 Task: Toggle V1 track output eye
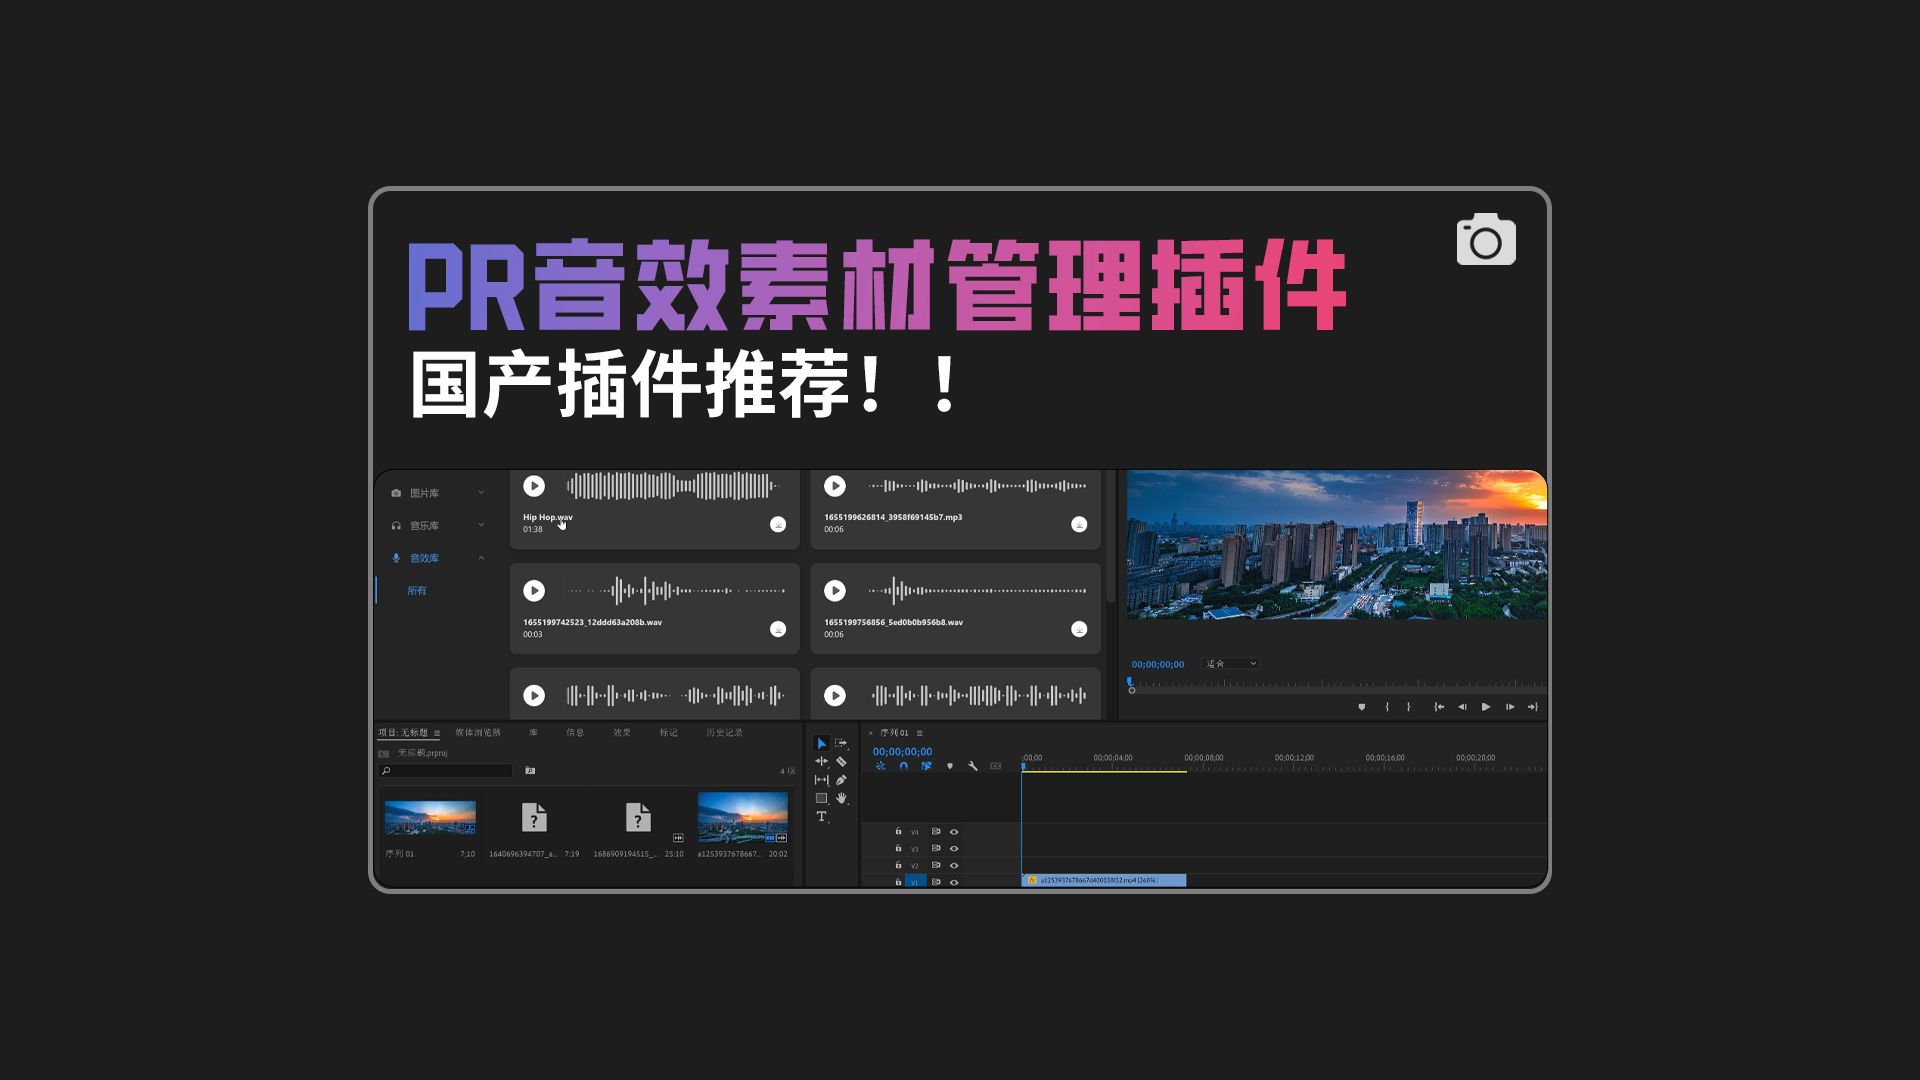click(x=954, y=882)
